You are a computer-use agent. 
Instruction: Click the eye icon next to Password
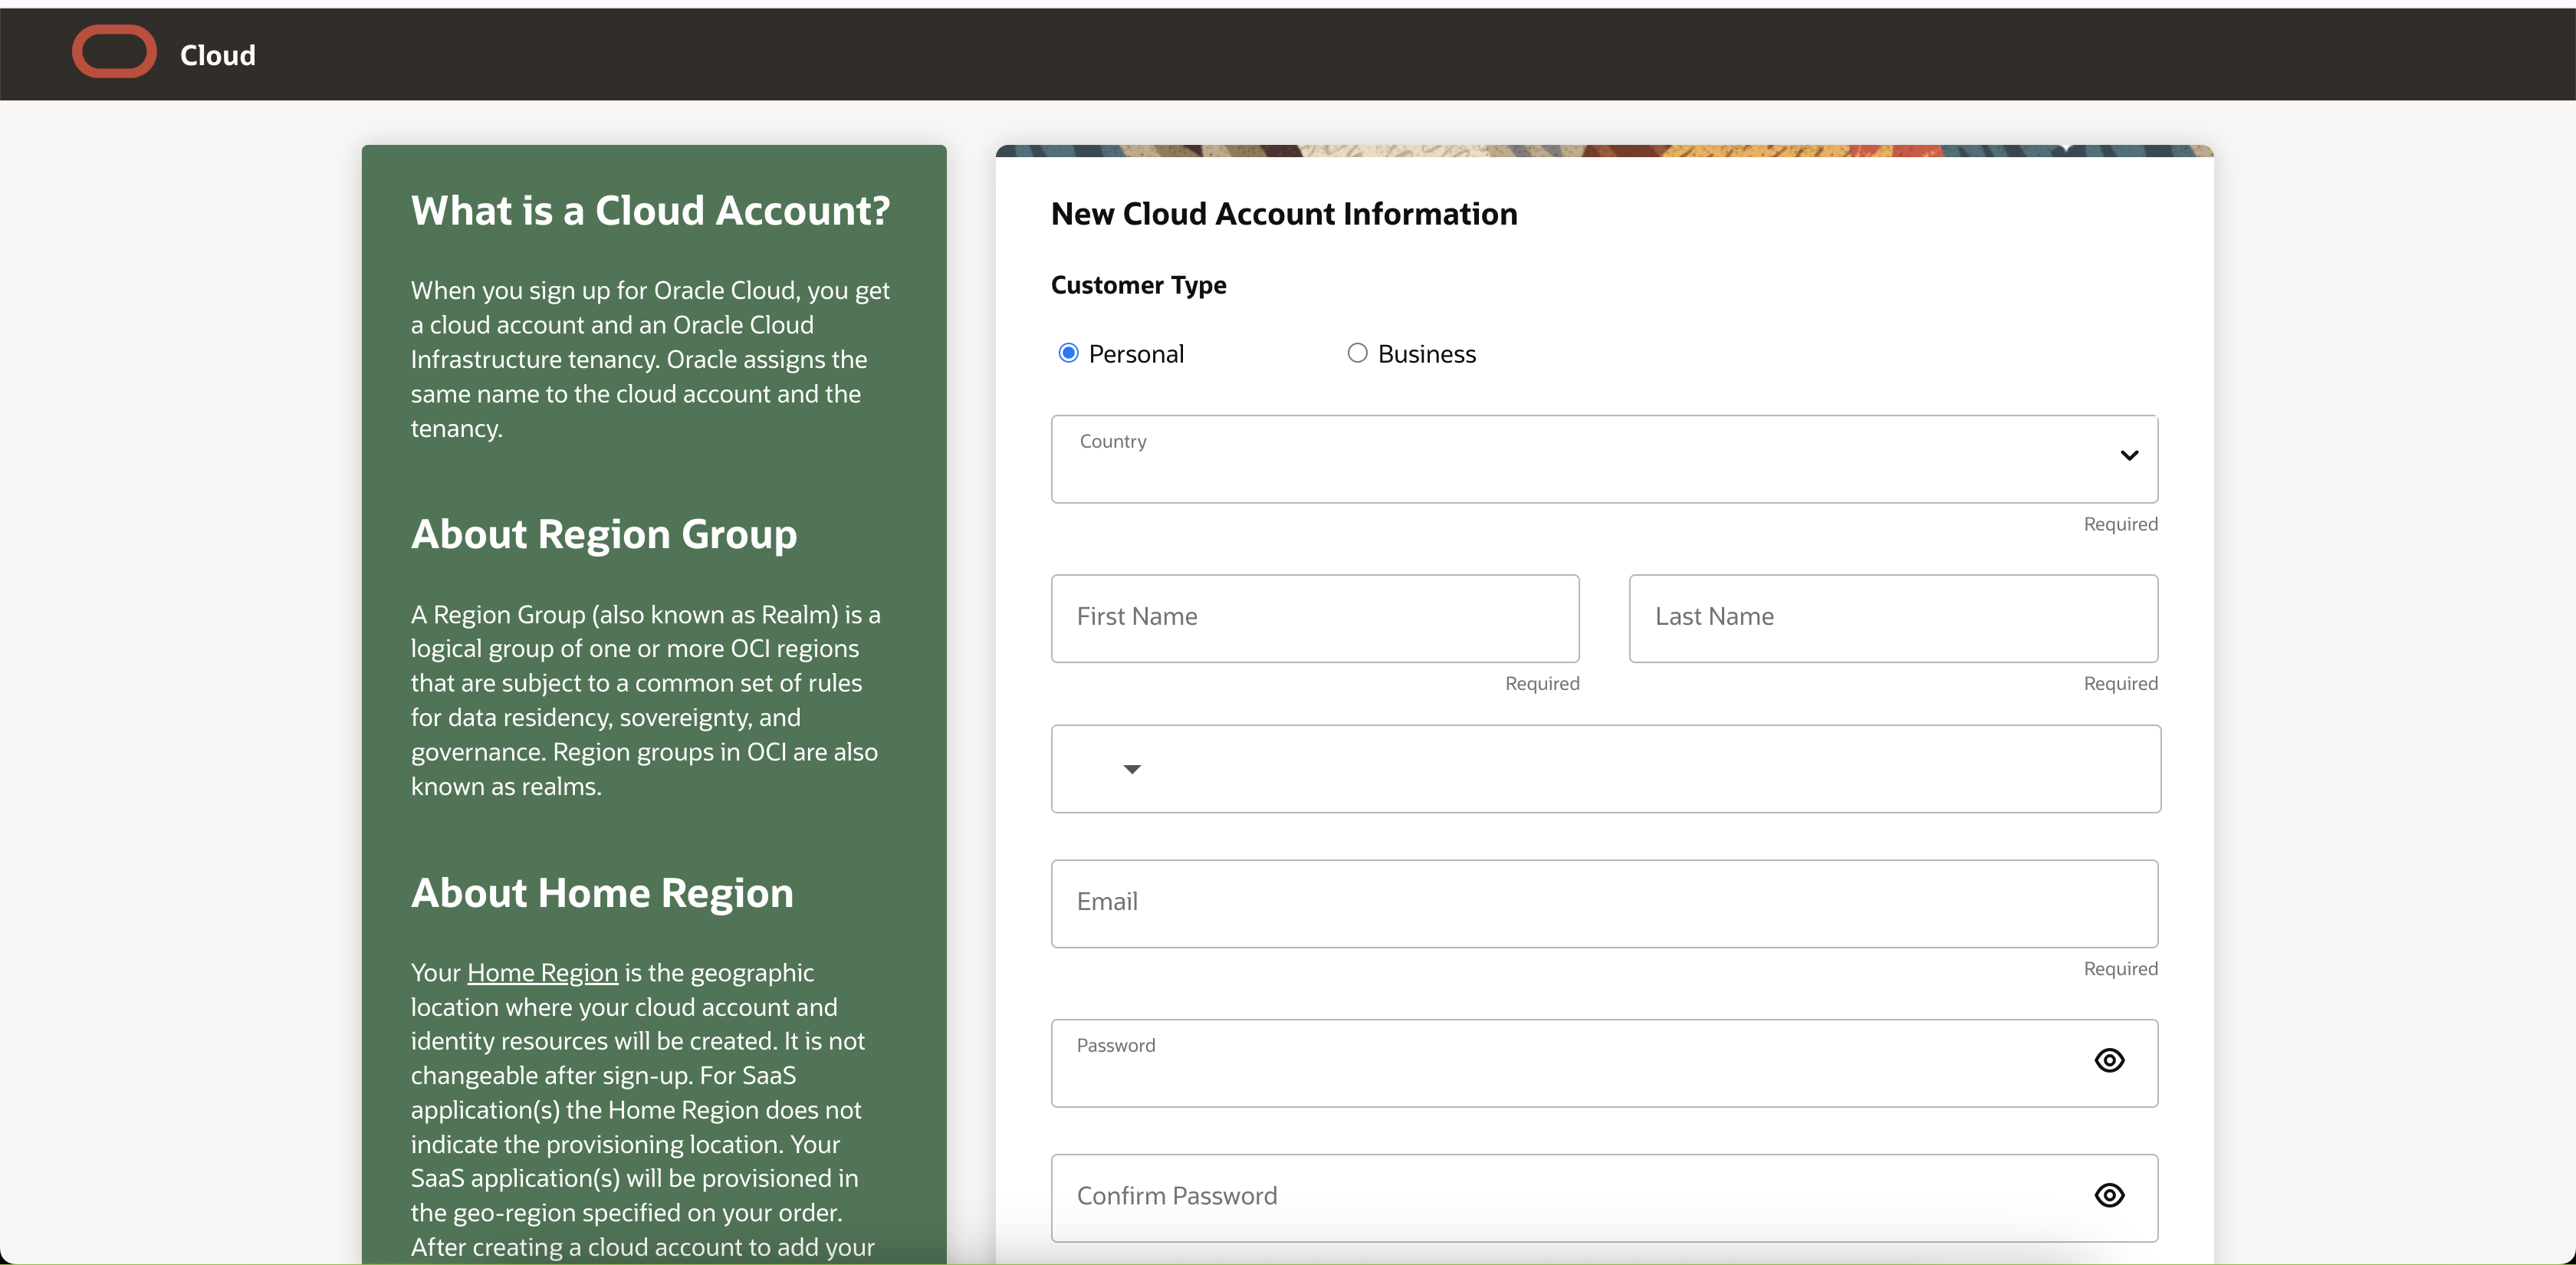[2110, 1061]
